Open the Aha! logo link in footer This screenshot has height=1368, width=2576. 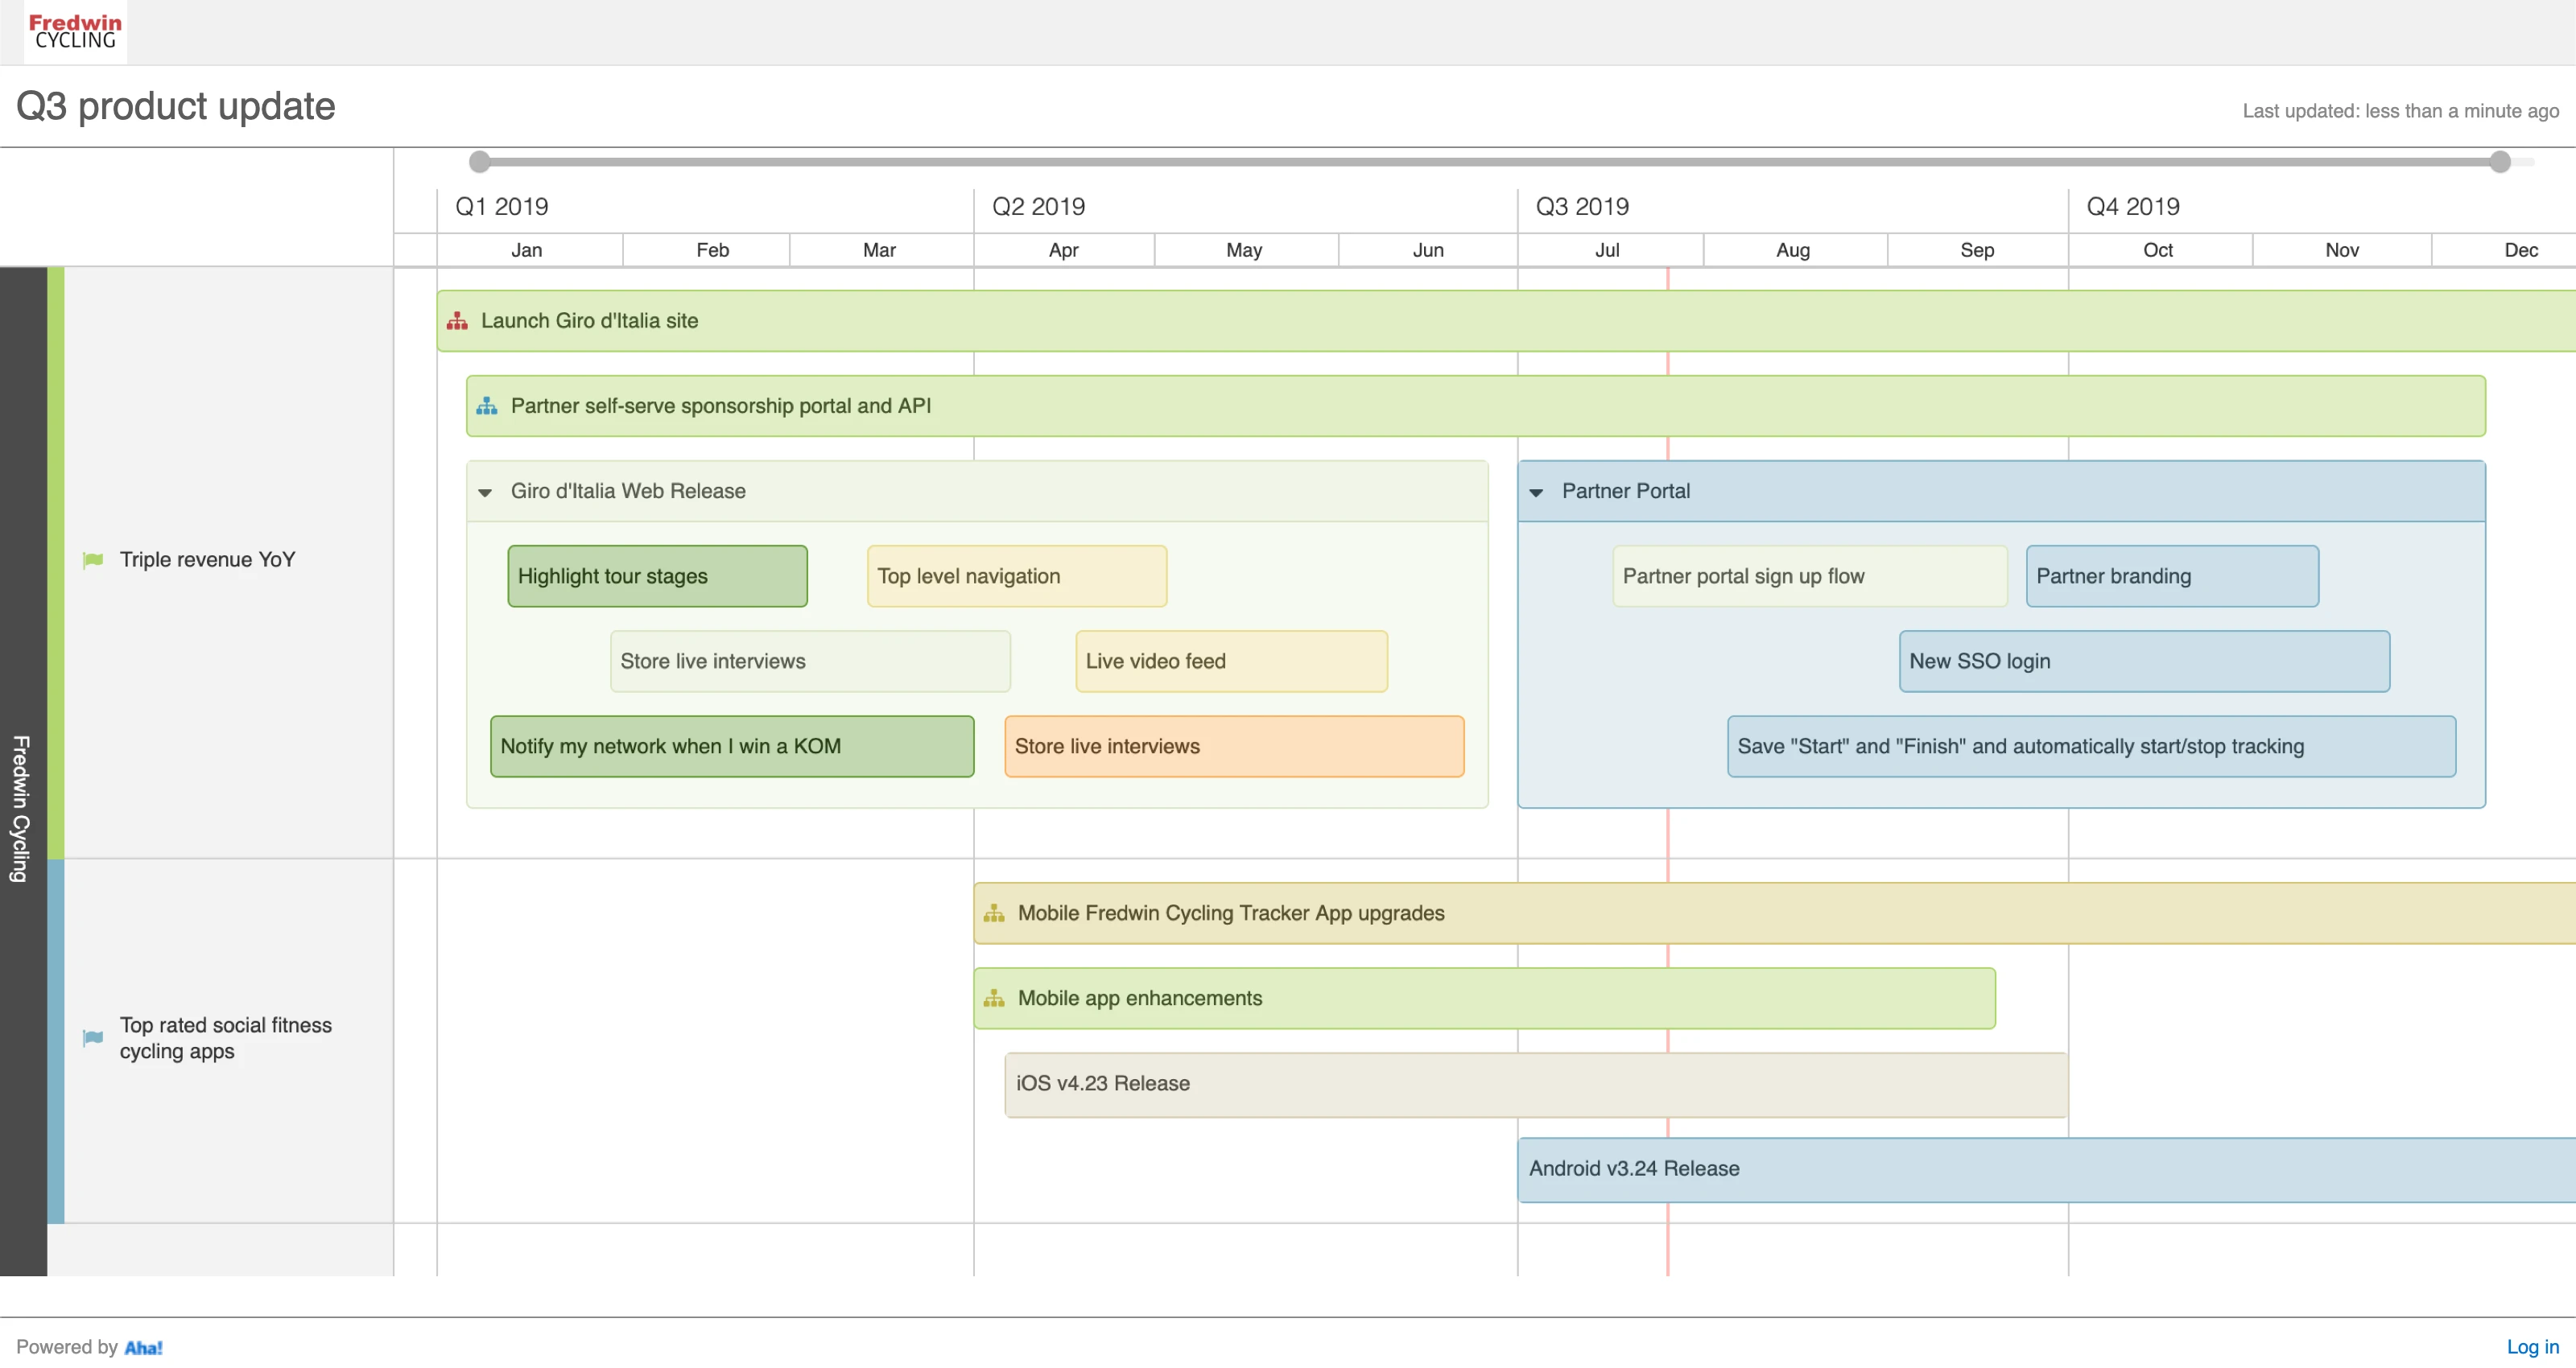[143, 1347]
